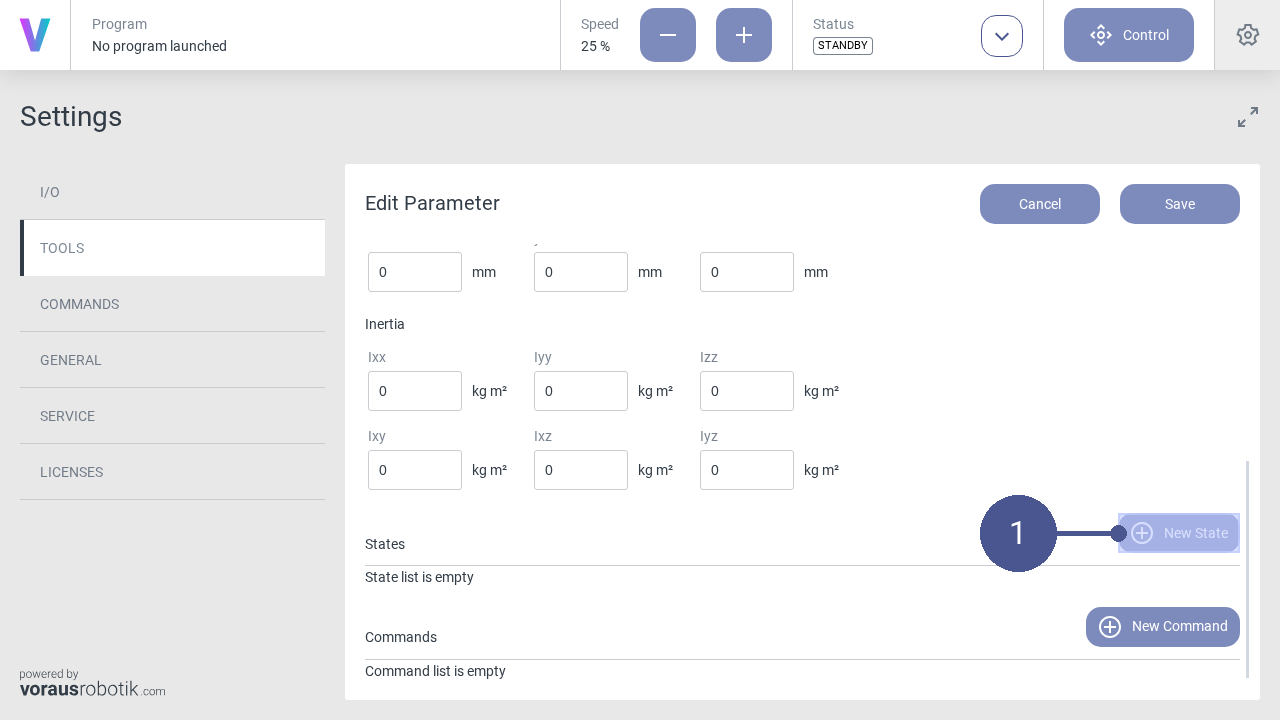The width and height of the screenshot is (1280, 720).
Task: Focus the Iyz inertia input field
Action: click(747, 470)
